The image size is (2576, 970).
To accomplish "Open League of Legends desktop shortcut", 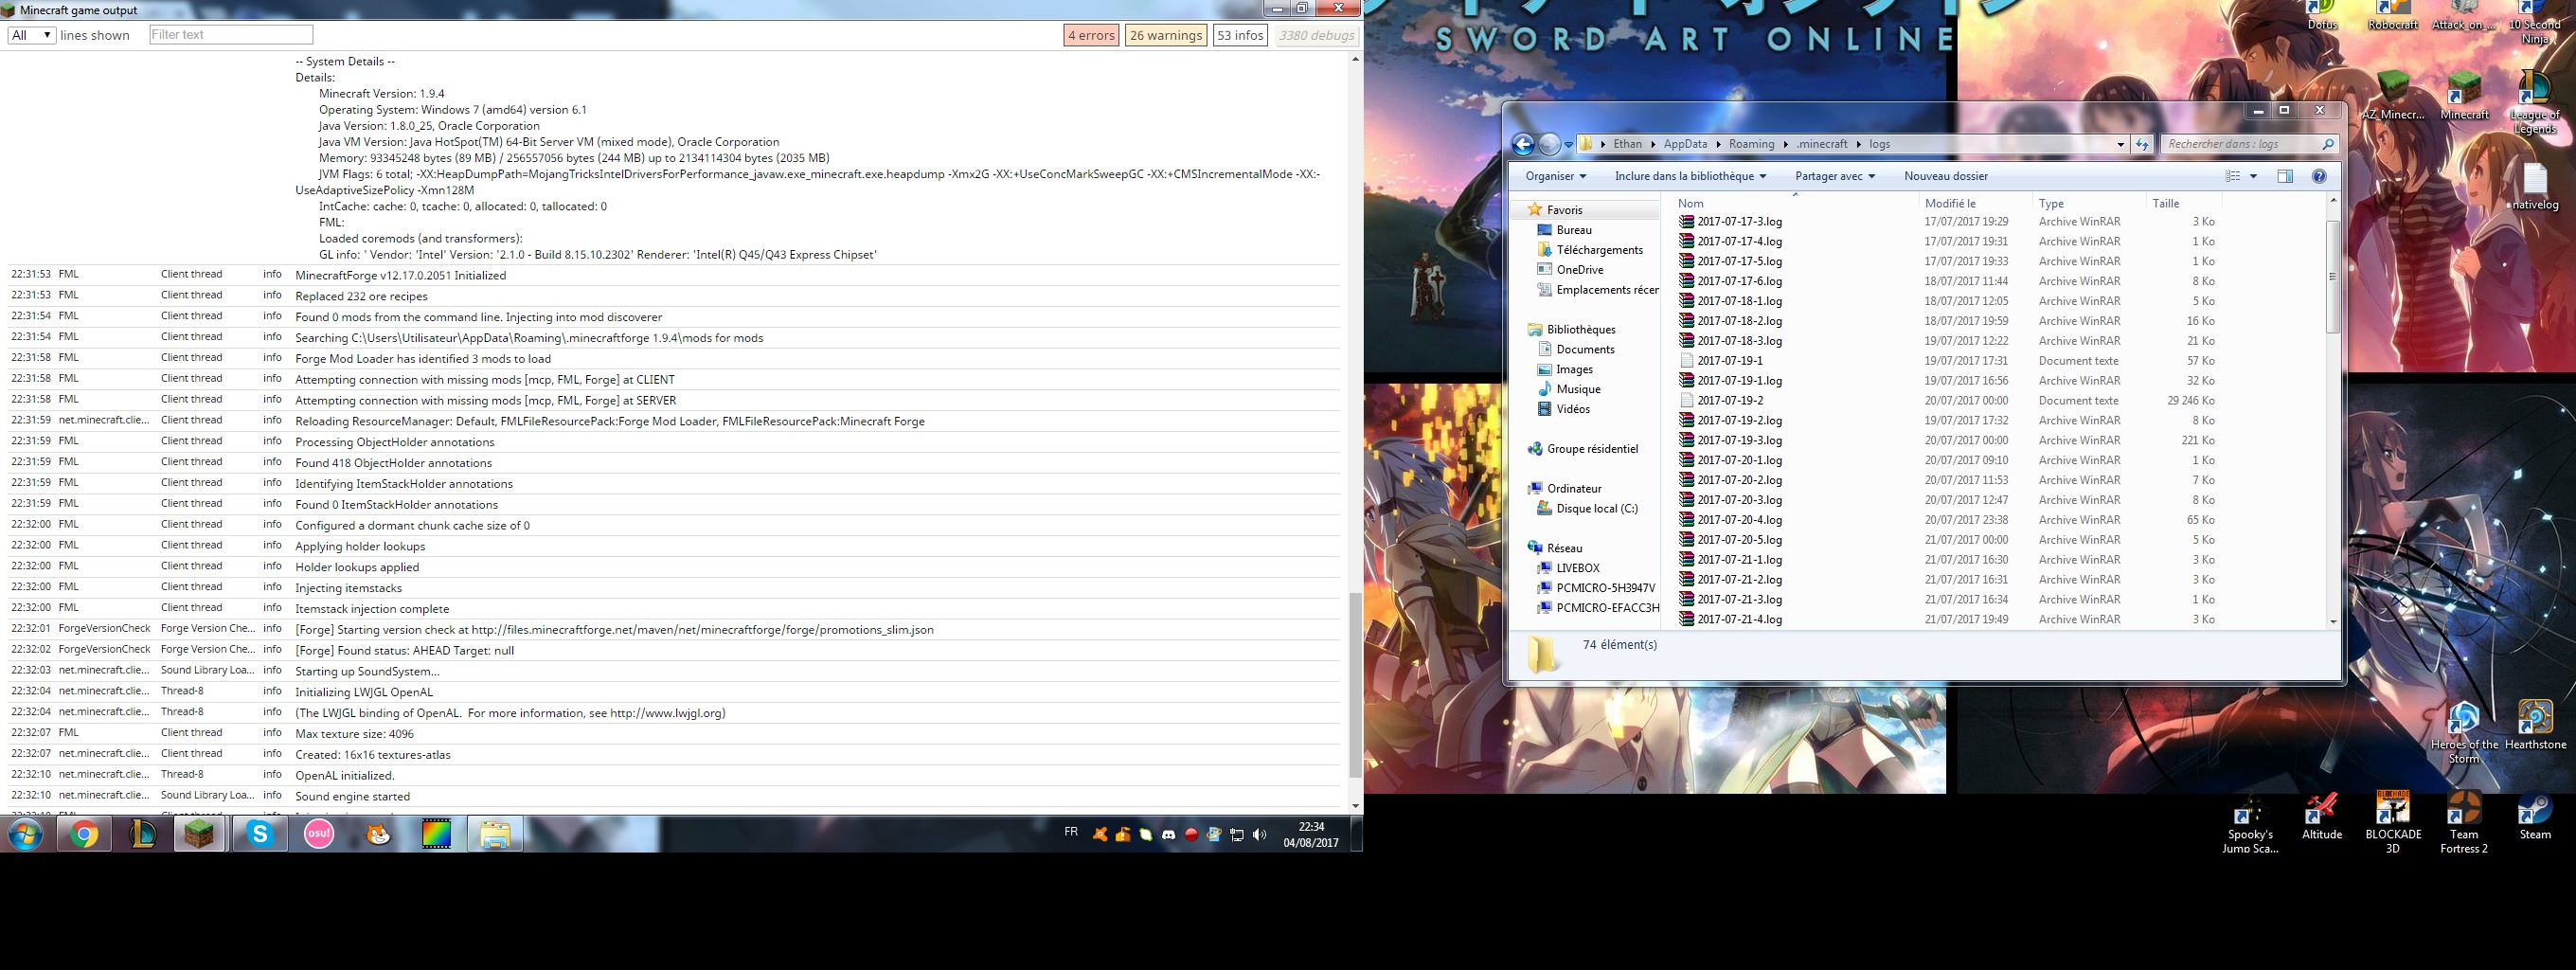I will (2535, 103).
